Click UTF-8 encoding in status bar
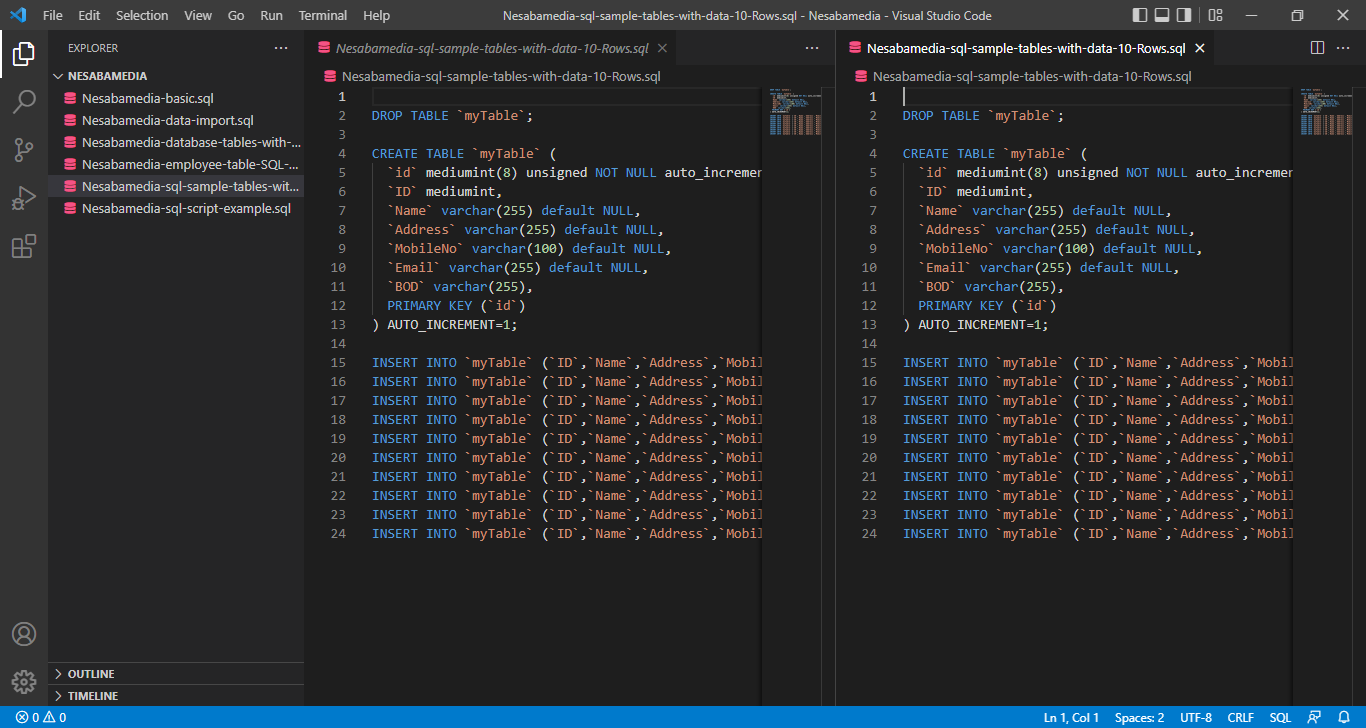 pos(1195,718)
